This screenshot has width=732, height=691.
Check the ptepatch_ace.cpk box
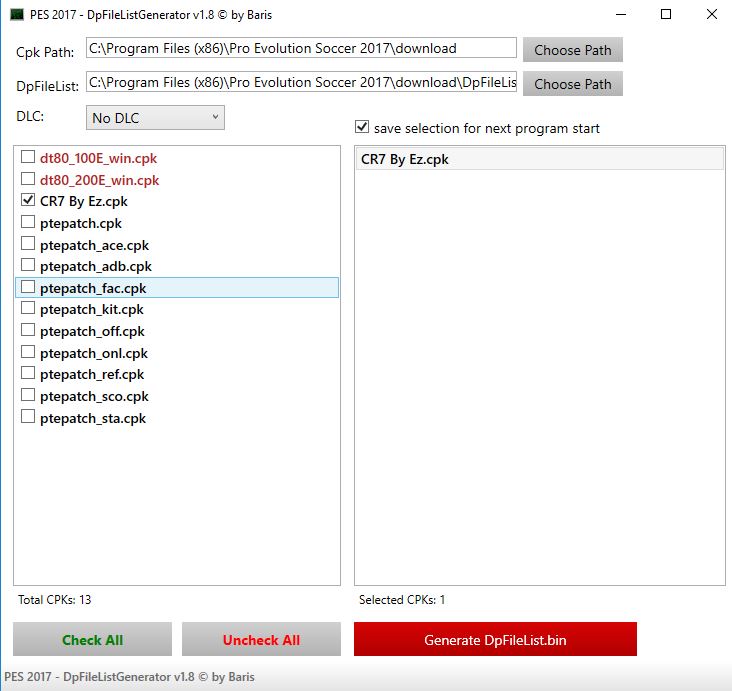pos(28,244)
